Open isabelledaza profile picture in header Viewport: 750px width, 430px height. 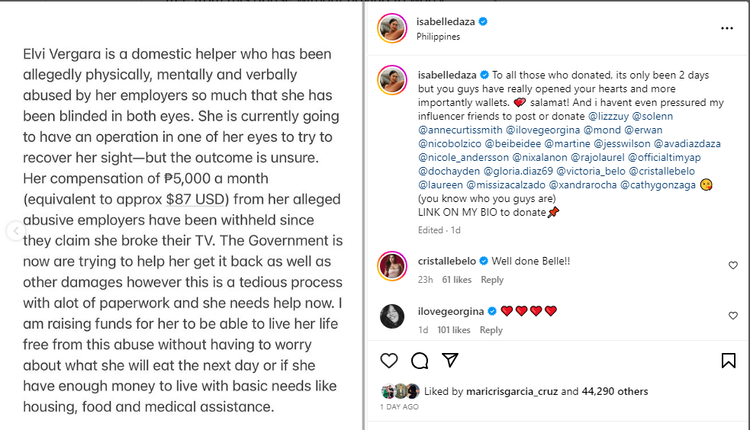(390, 29)
